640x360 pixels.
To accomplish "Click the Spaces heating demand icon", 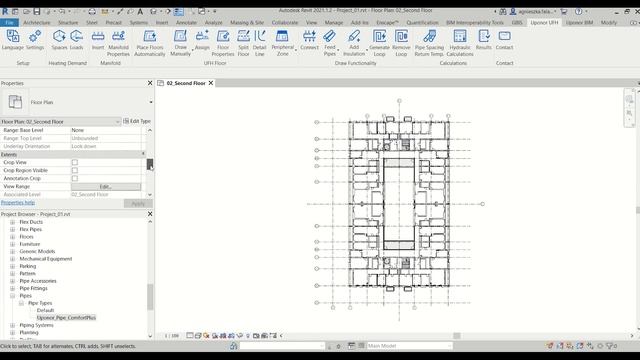I will coord(59,40).
